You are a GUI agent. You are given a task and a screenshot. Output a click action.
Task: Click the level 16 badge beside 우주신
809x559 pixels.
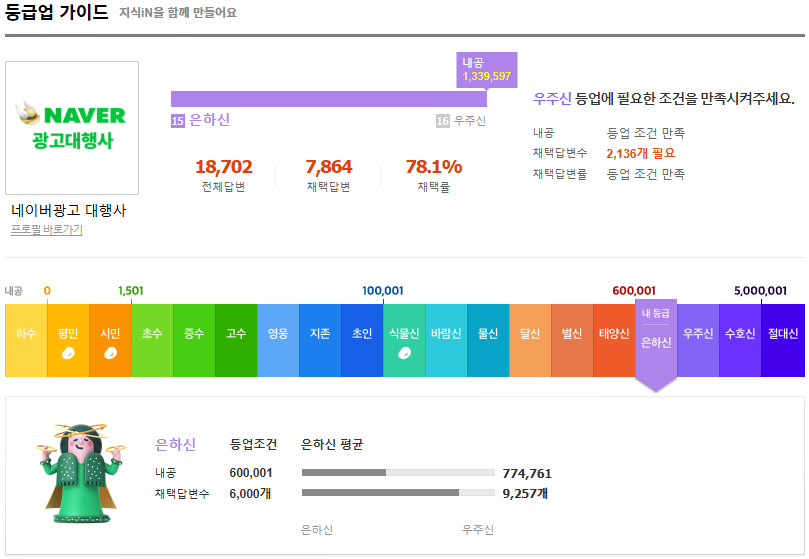click(442, 121)
